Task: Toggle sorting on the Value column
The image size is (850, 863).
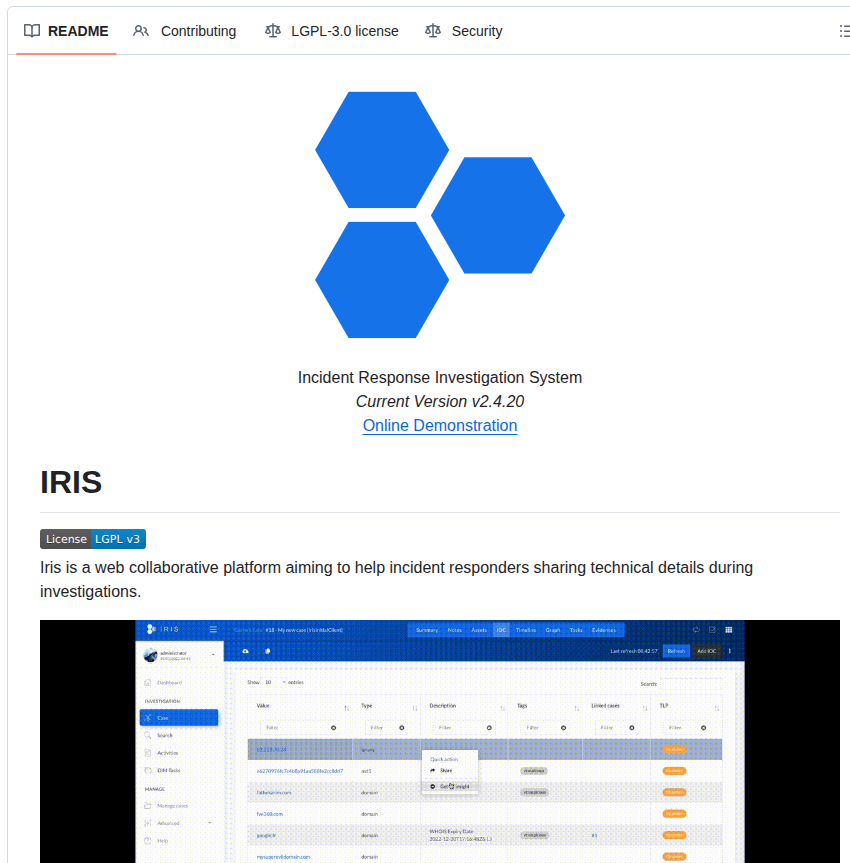Action: pyautogui.click(x=346, y=708)
